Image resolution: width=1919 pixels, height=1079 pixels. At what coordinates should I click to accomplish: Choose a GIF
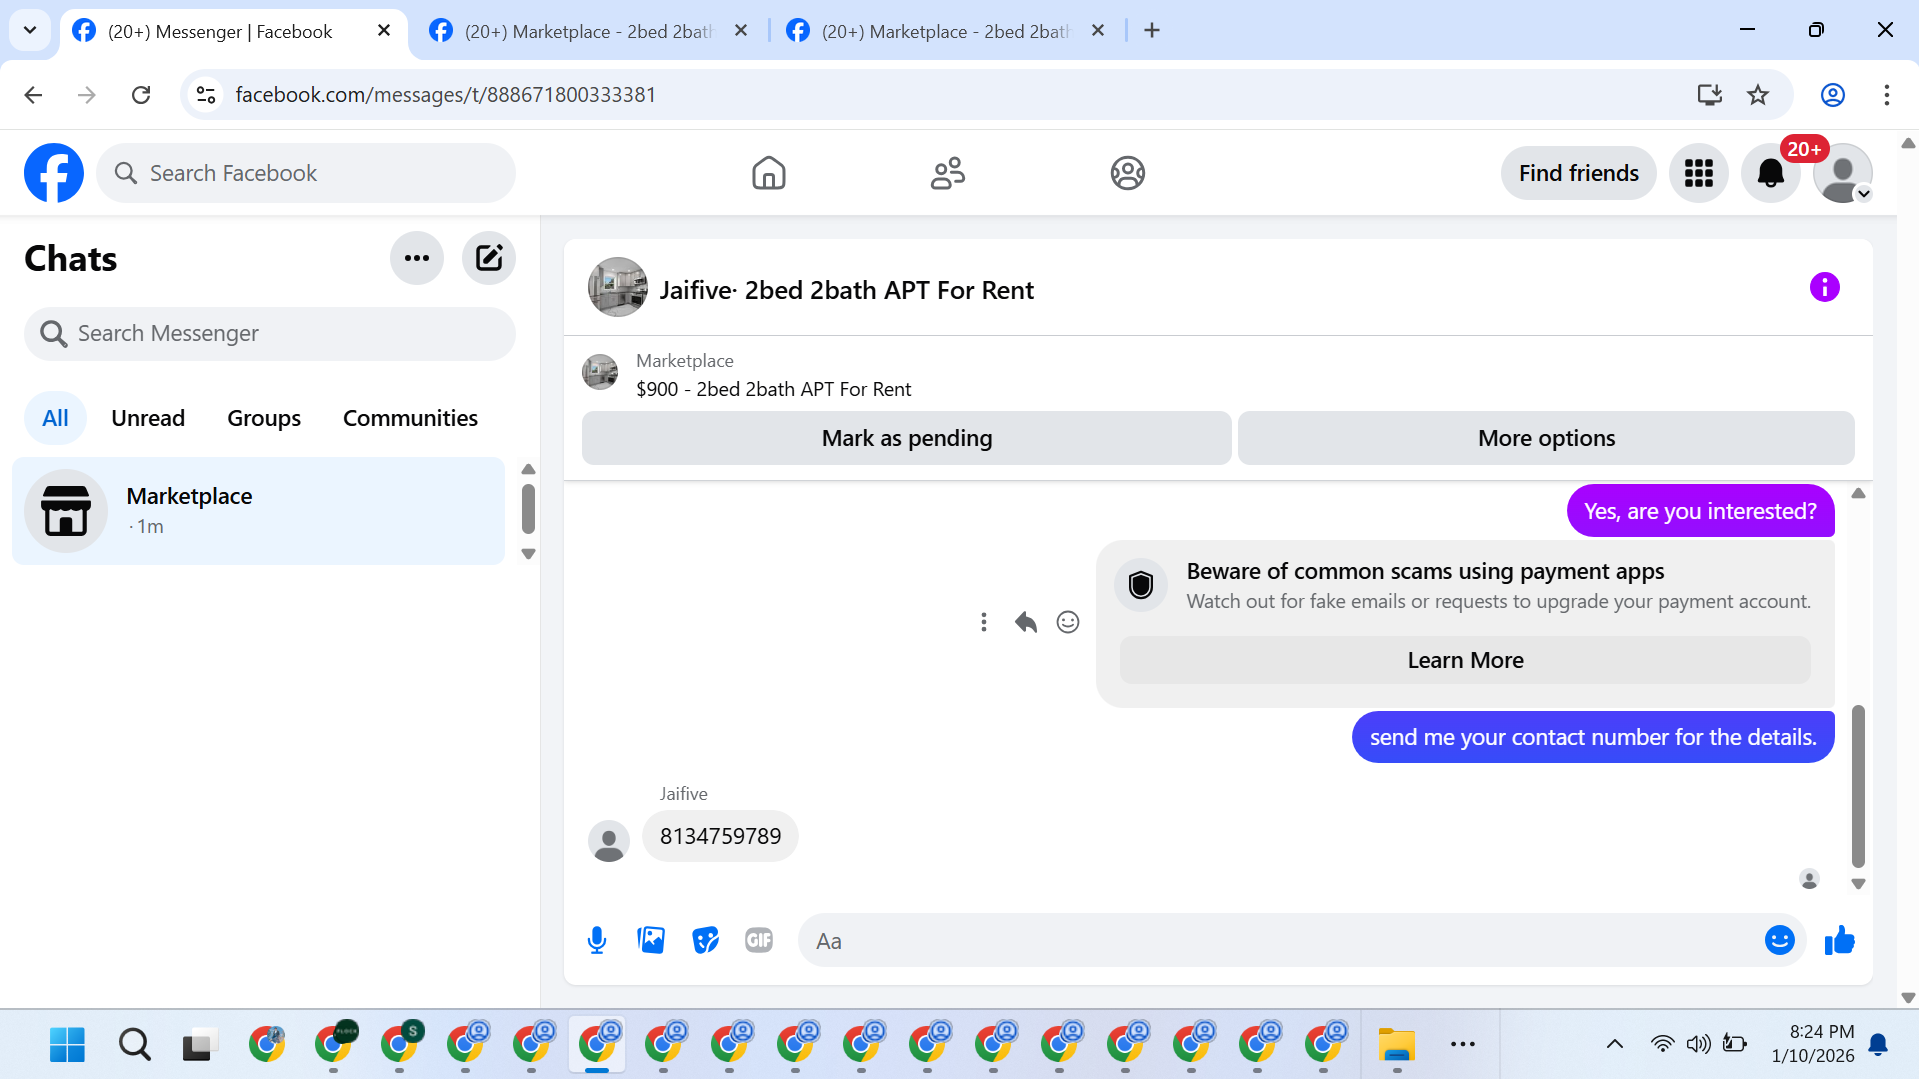click(x=759, y=940)
